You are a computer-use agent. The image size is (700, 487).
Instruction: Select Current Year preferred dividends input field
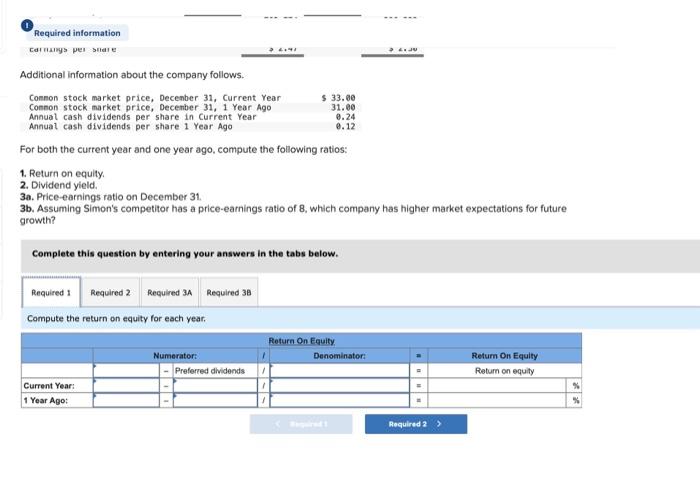215,385
